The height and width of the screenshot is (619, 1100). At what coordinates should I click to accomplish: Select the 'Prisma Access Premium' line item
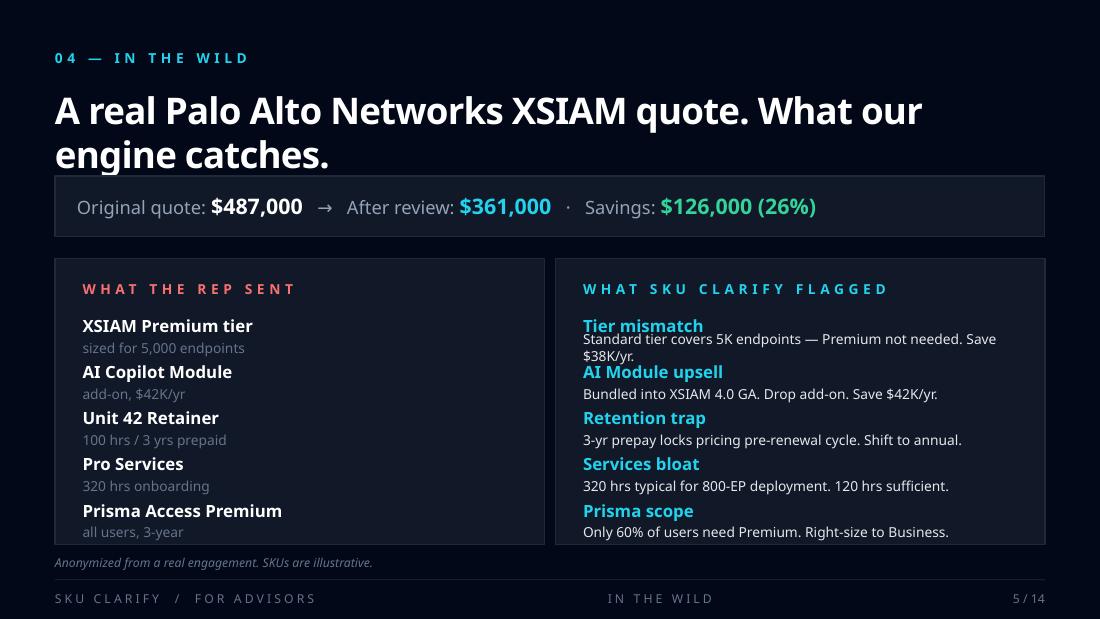click(182, 511)
